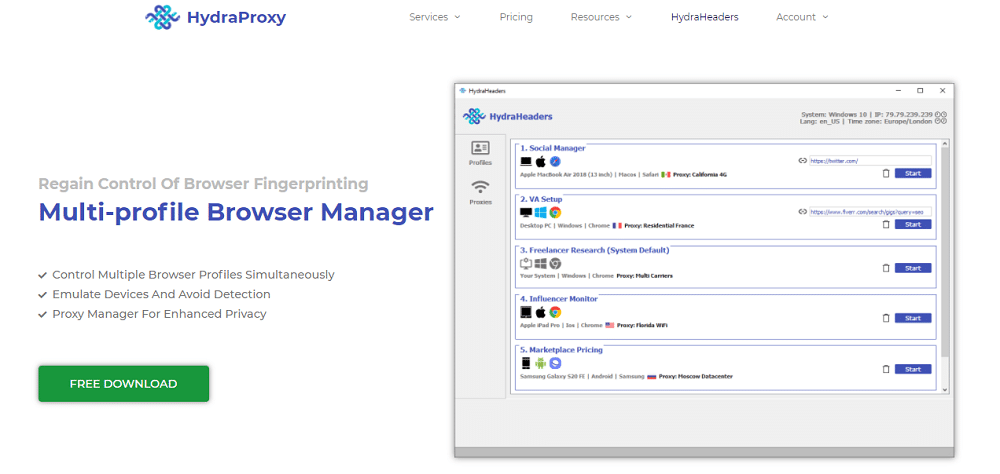Open the Pricing page

point(516,17)
